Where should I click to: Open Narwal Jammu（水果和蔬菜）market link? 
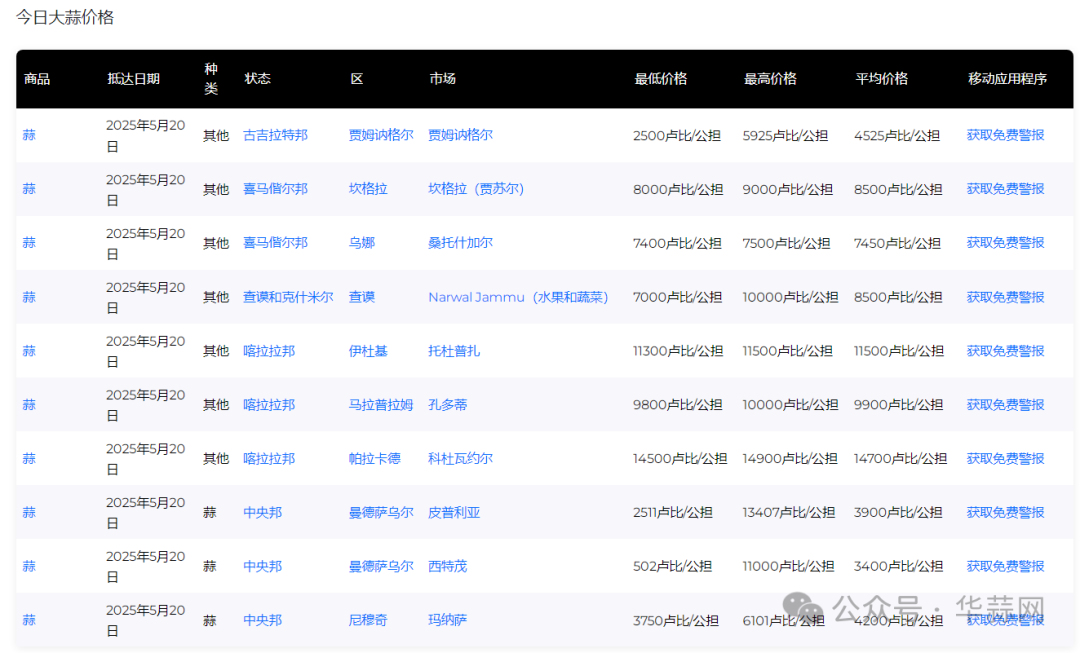tap(518, 297)
